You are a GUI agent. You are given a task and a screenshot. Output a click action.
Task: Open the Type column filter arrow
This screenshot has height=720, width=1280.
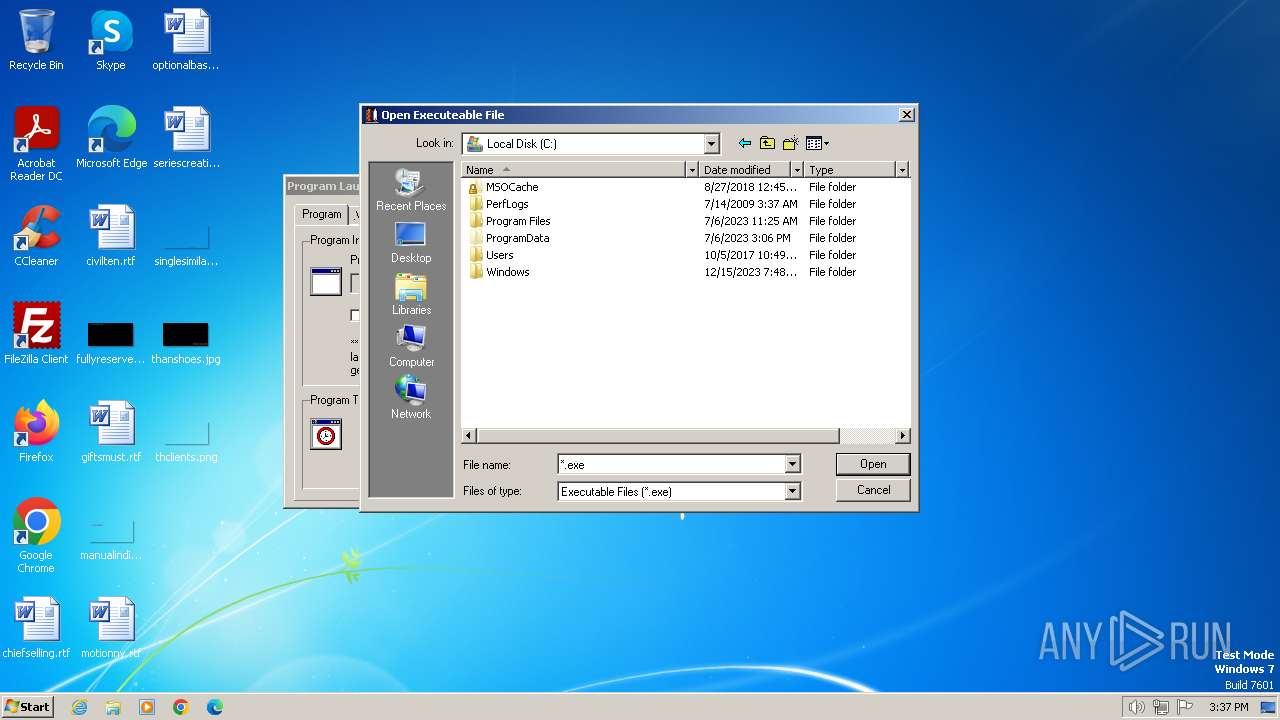click(x=902, y=170)
